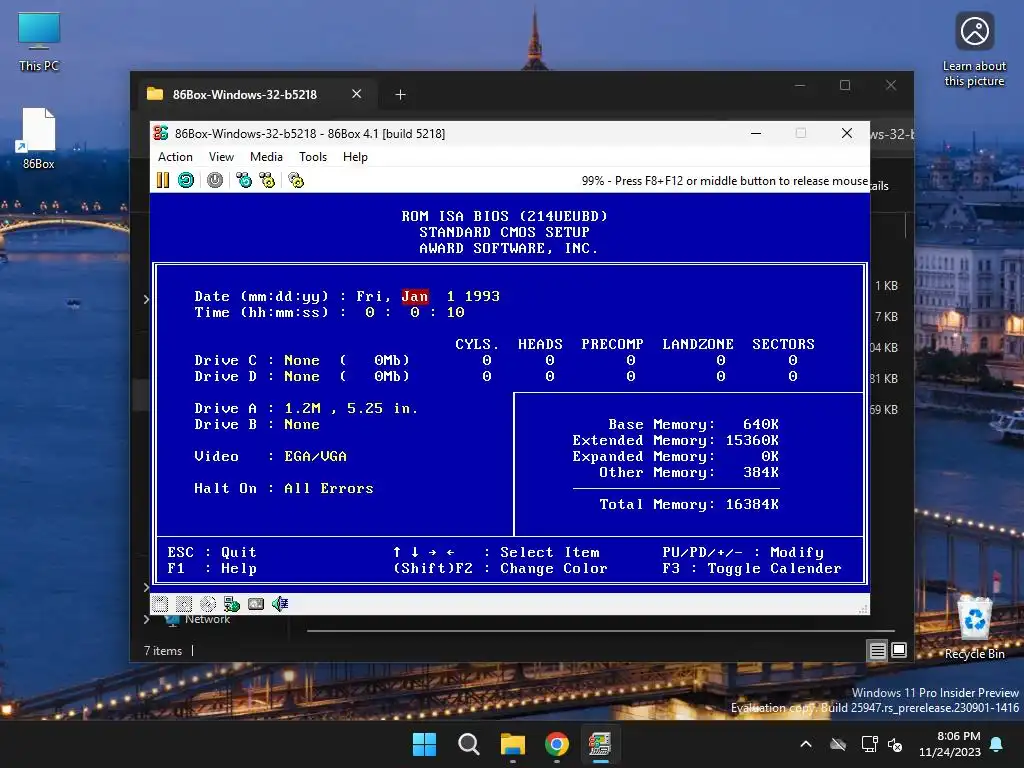Click the cassette/card status bar icon
The image size is (1024, 768).
point(256,604)
